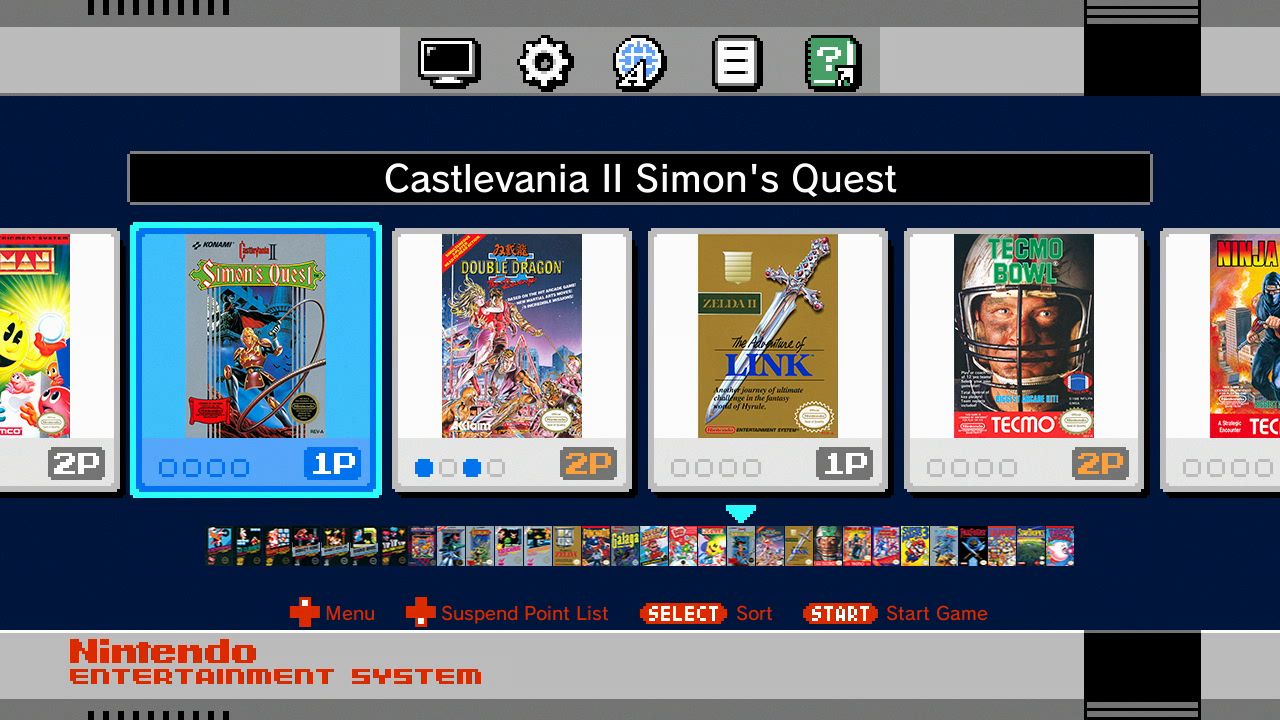
Task: Open the Legal Notices document icon
Action: [736, 63]
